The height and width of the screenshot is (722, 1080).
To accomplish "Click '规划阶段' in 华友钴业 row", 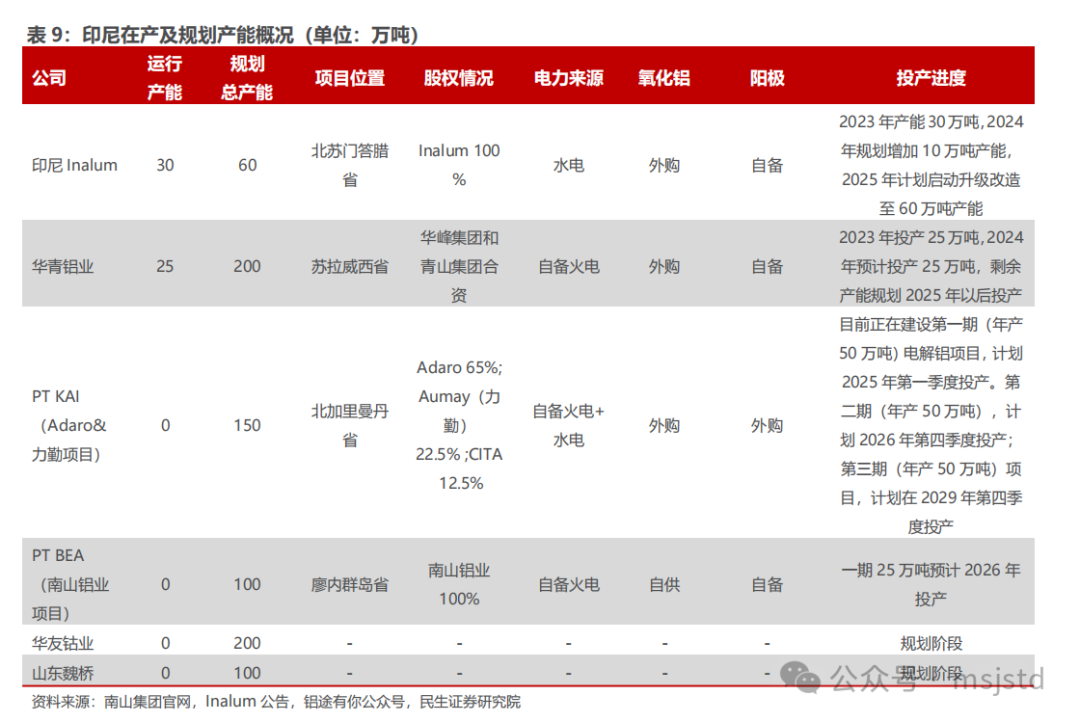I will tap(931, 643).
